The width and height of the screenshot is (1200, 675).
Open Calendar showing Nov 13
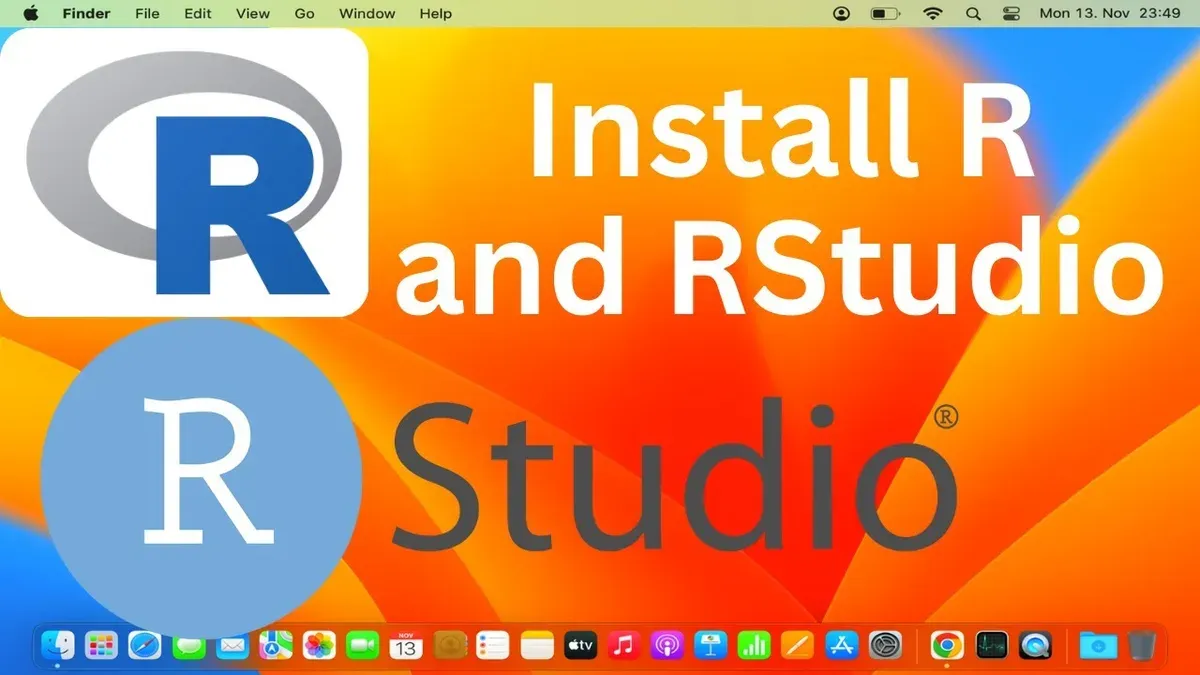406,647
